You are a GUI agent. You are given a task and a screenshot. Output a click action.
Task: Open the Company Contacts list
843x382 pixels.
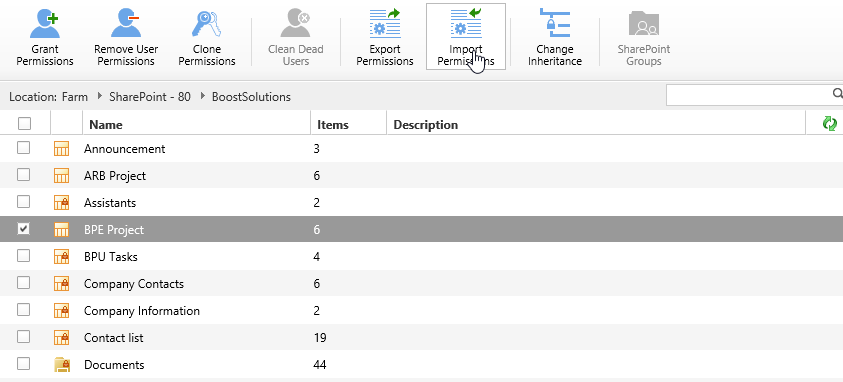[134, 284]
